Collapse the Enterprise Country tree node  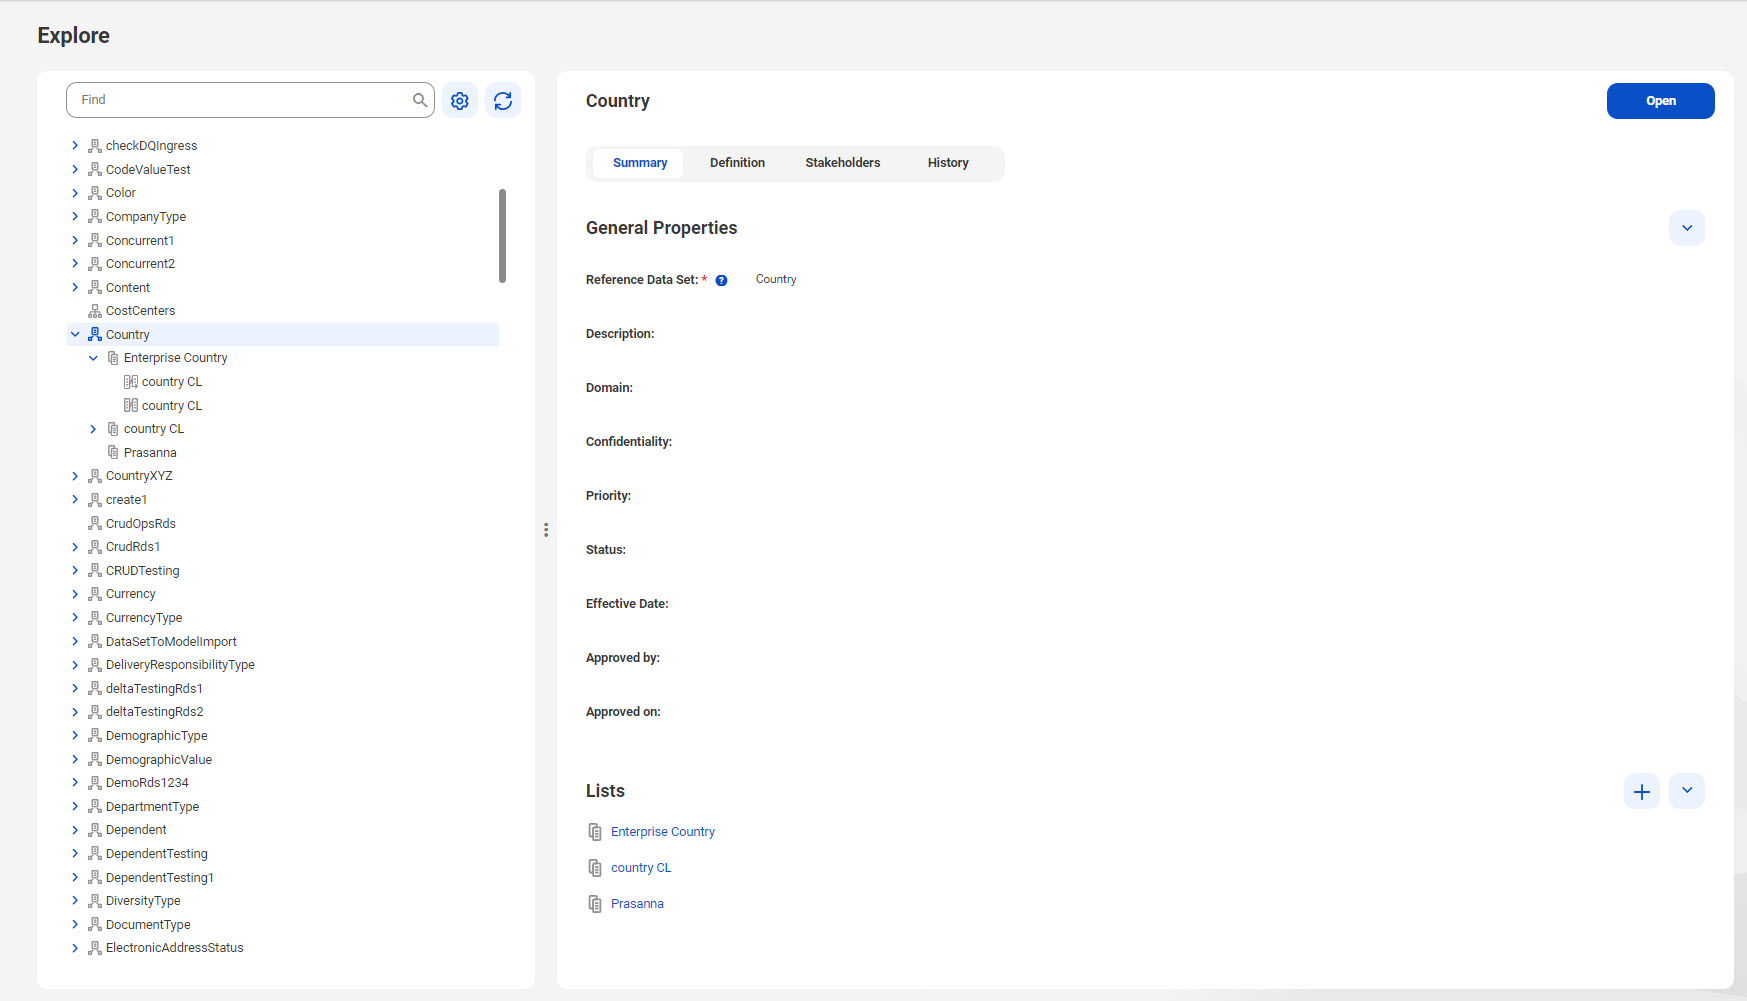click(x=93, y=358)
